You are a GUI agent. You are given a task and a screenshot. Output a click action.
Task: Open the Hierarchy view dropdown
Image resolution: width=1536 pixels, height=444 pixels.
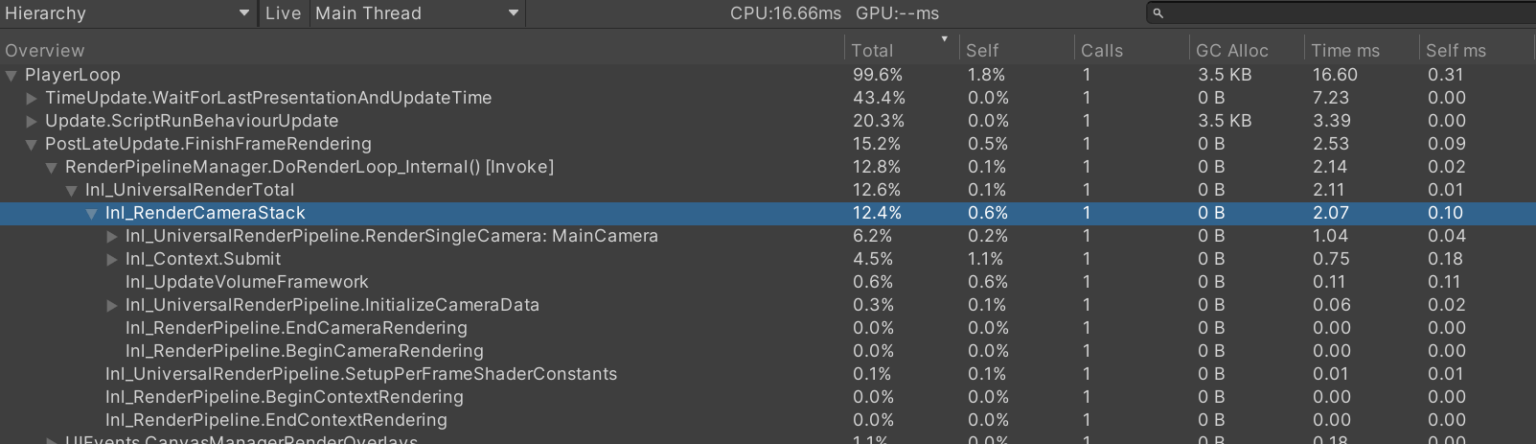[128, 14]
